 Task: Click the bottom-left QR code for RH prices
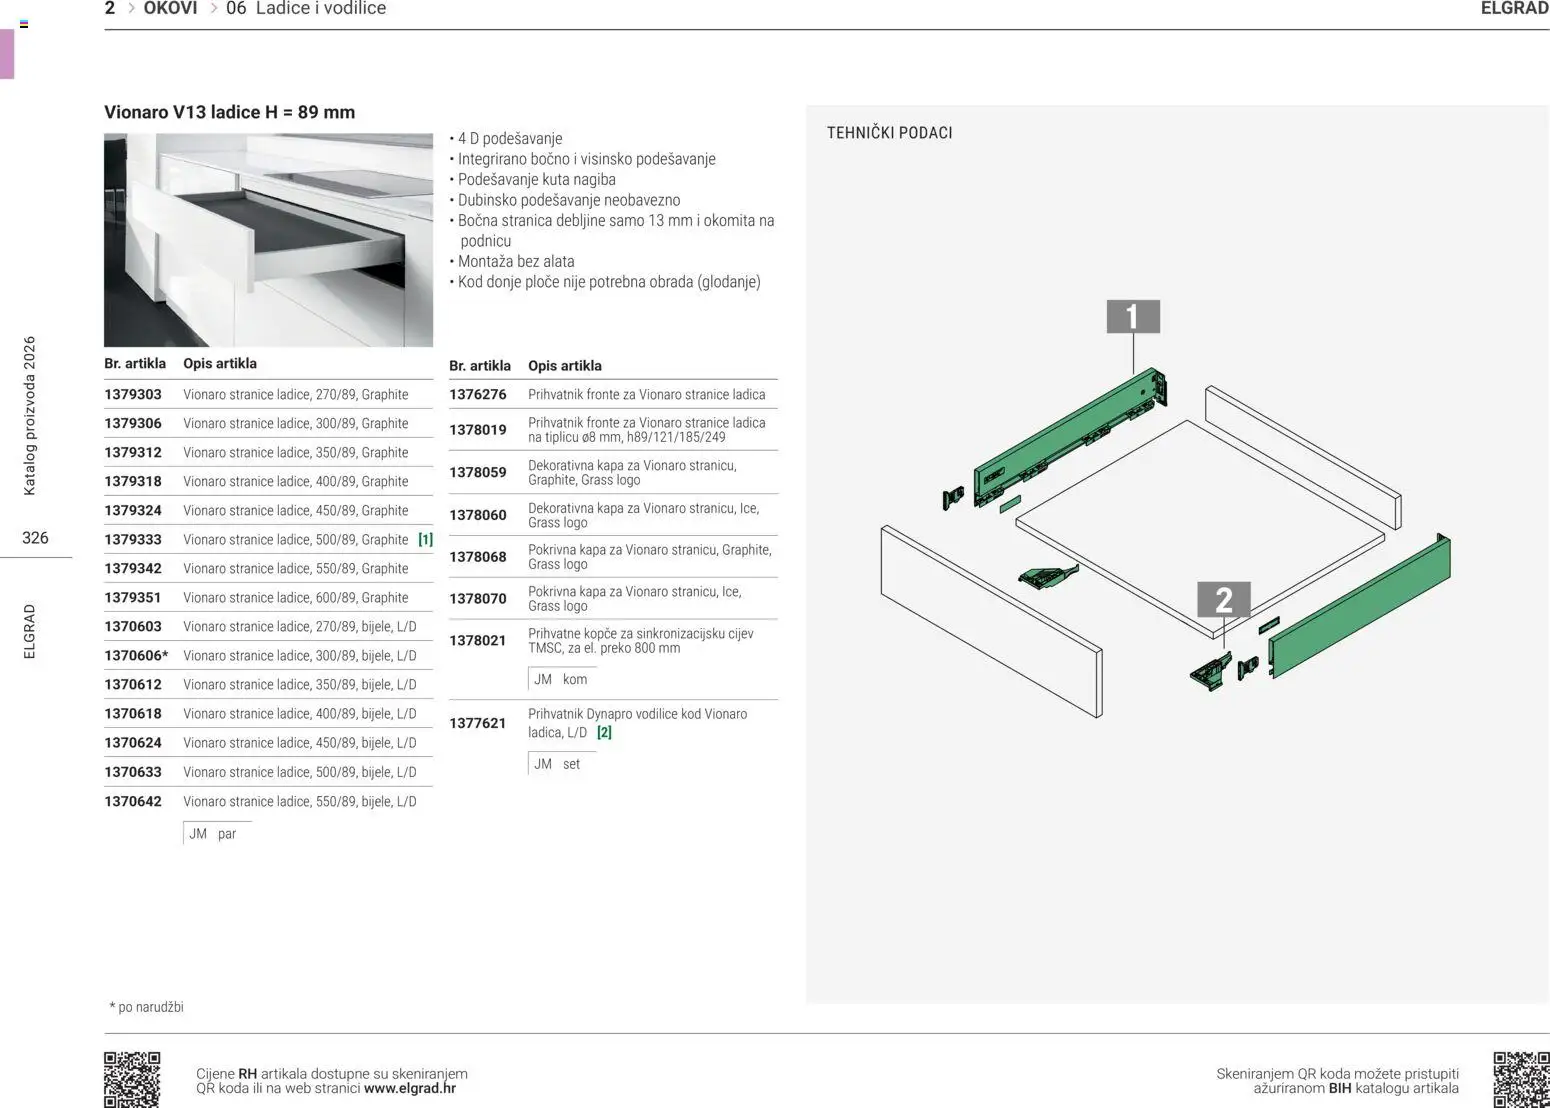pos(132,1078)
